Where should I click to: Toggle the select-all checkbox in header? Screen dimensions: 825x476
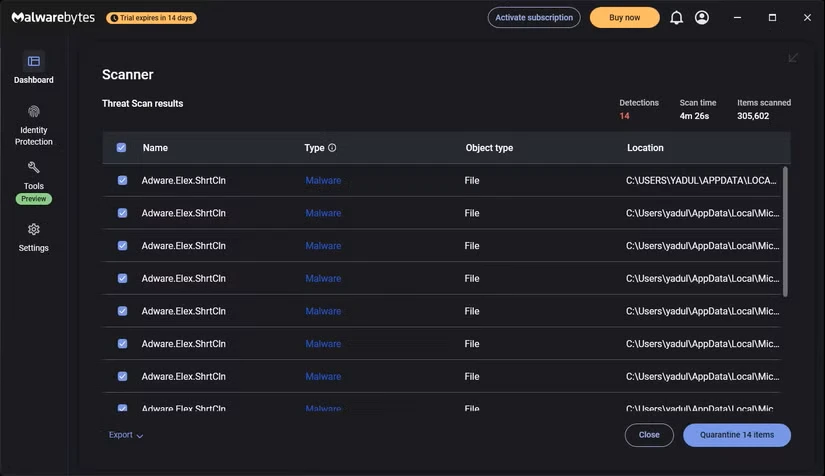click(x=121, y=148)
